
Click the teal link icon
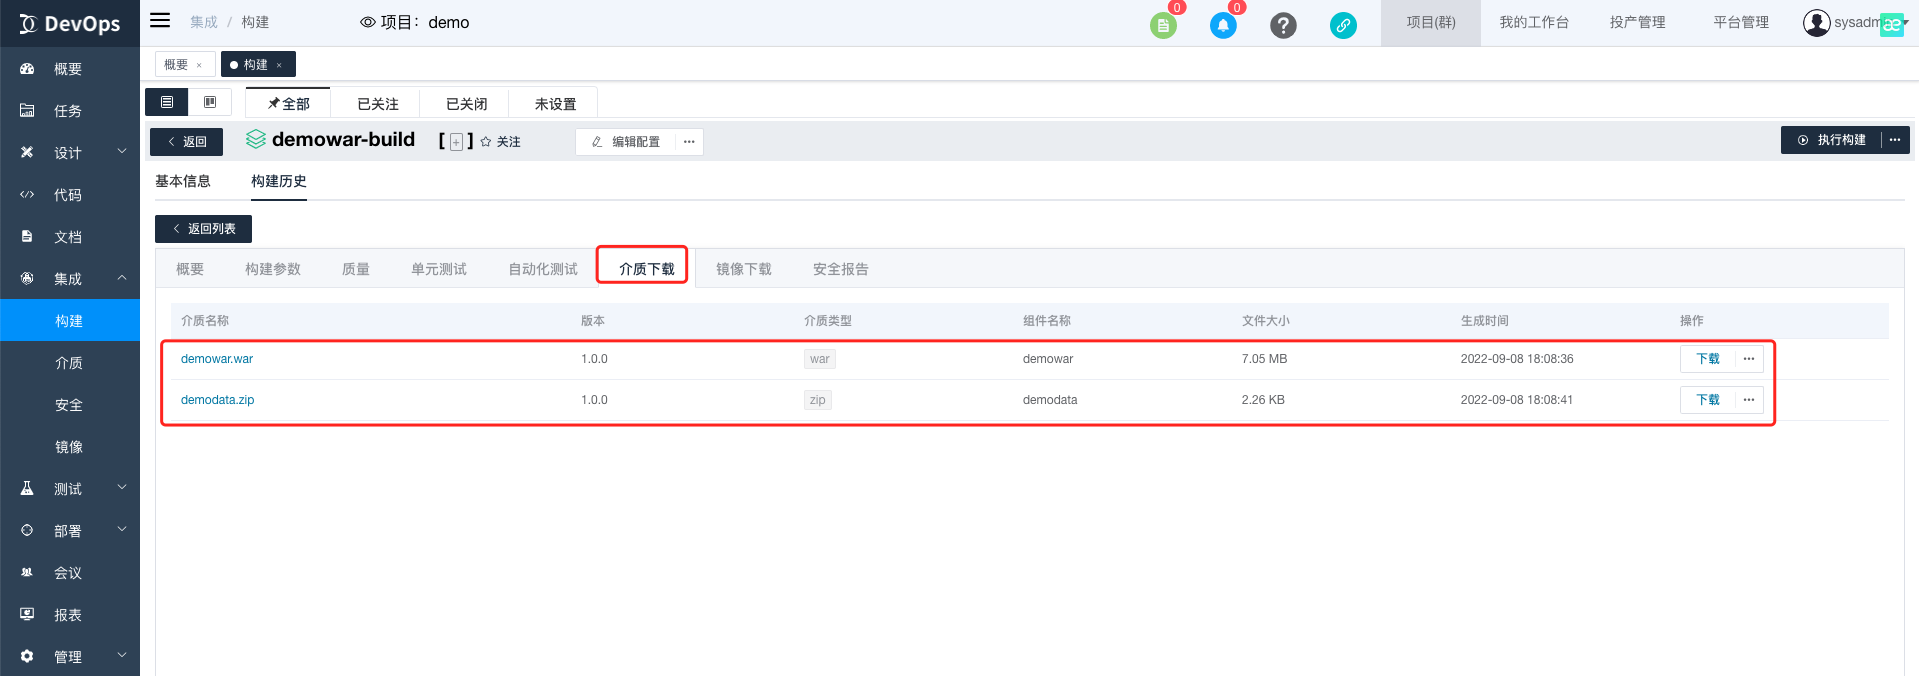[1343, 25]
